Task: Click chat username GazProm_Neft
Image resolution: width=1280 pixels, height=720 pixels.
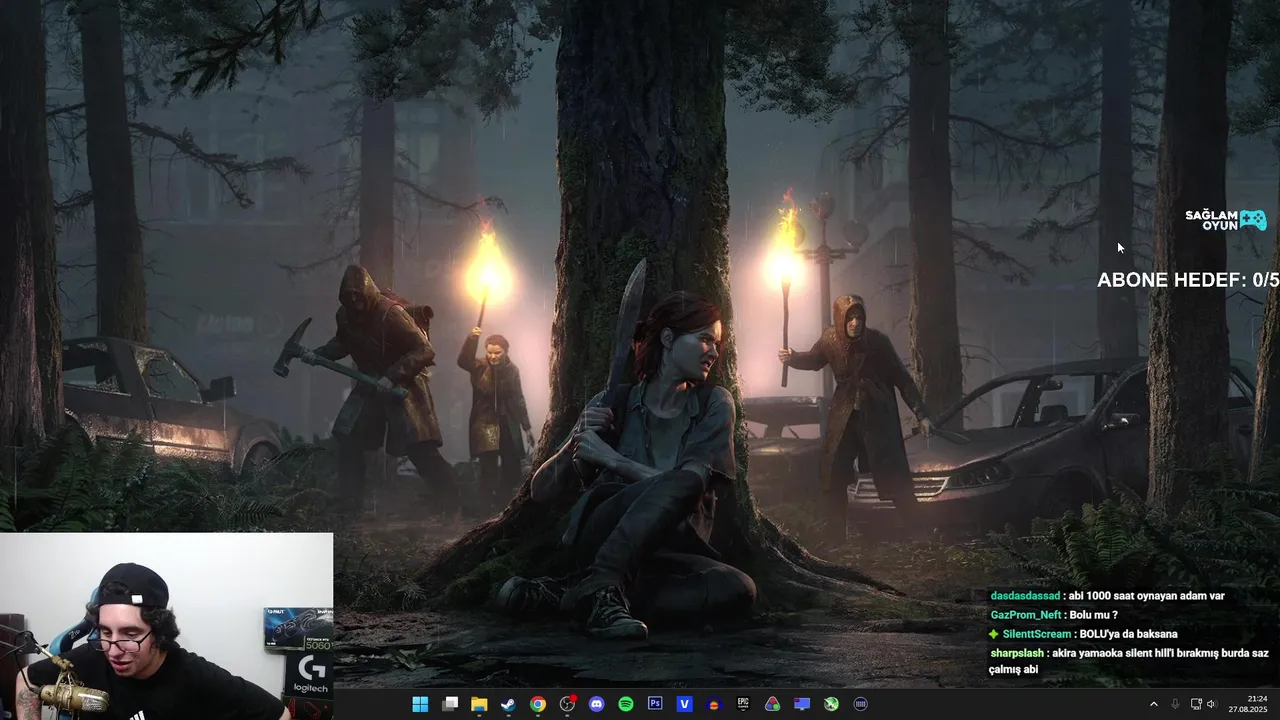Action: pyautogui.click(x=1026, y=615)
